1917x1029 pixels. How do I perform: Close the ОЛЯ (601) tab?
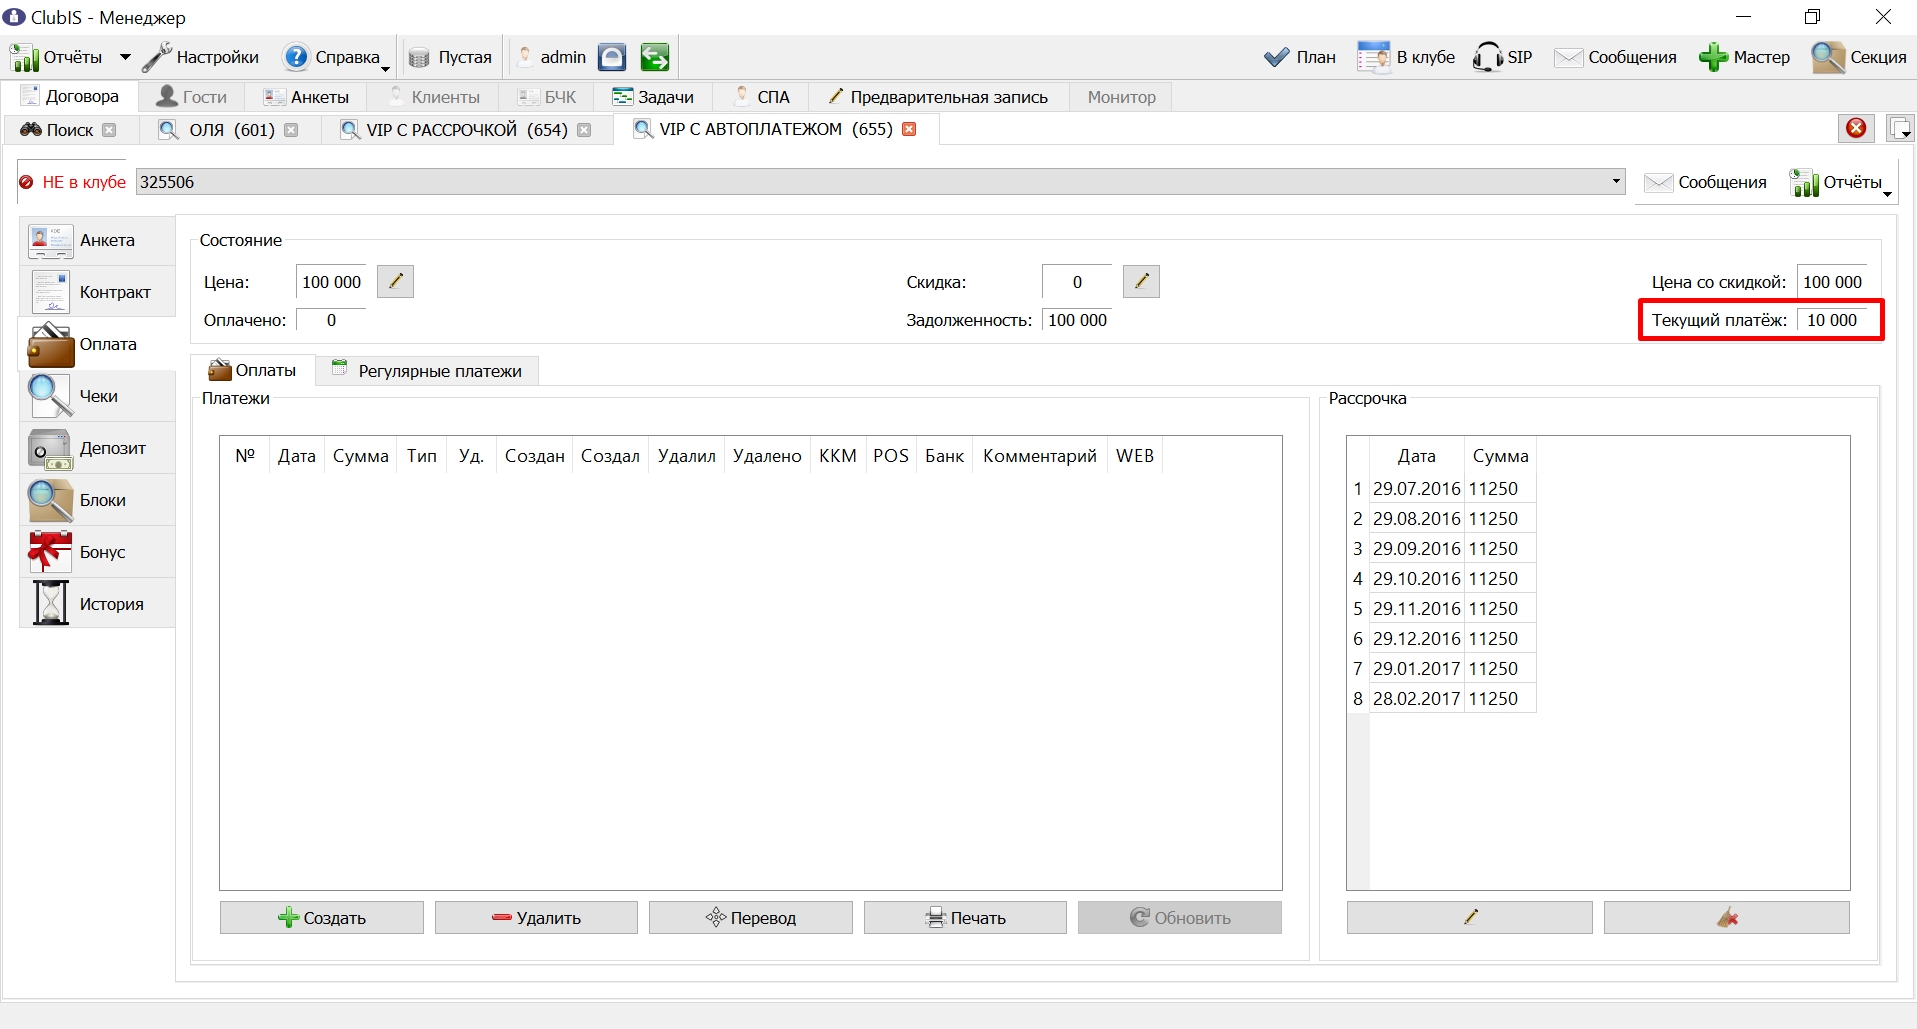[x=291, y=130]
